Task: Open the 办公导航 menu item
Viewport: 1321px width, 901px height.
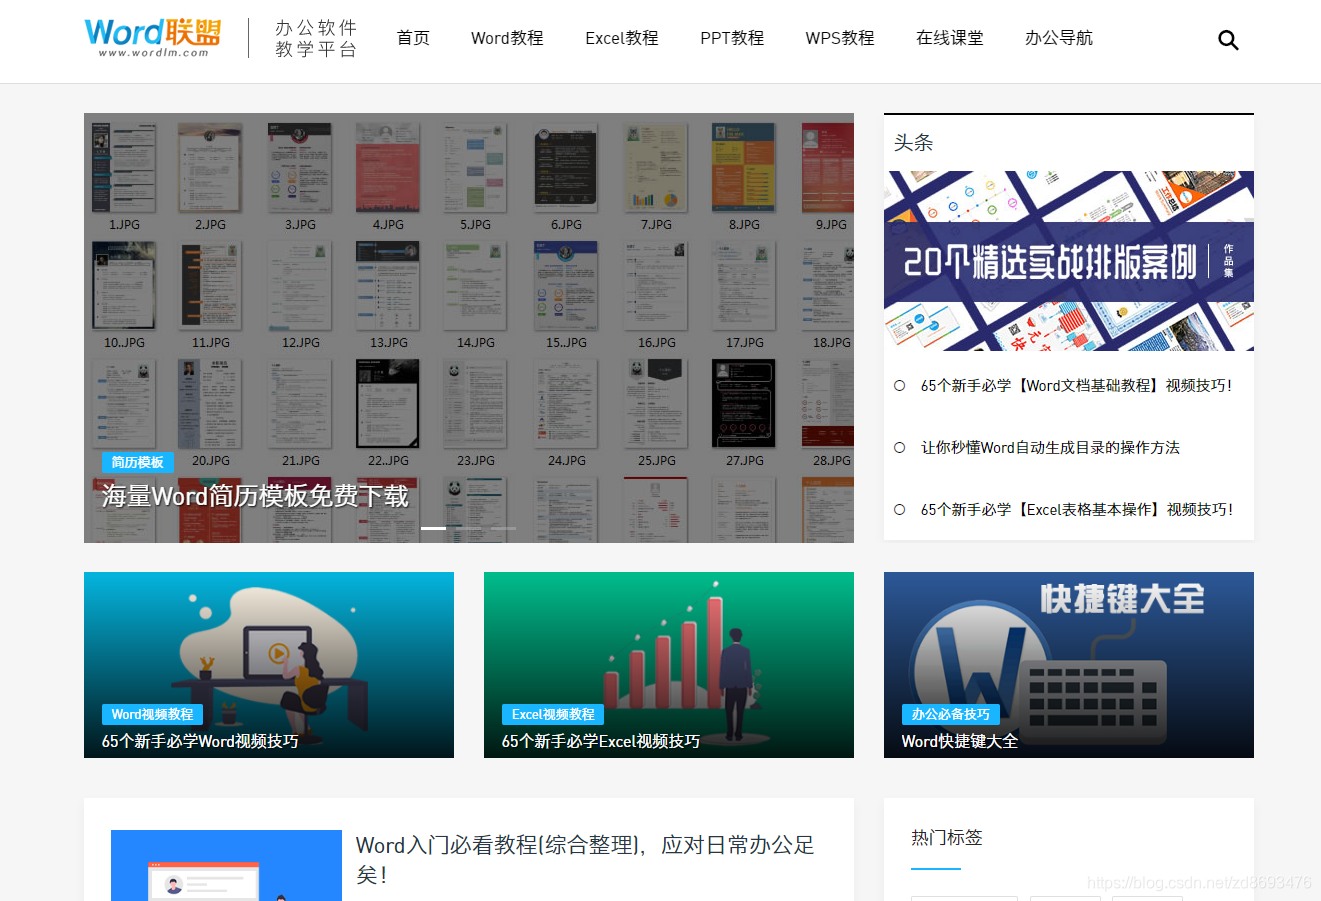Action: coord(1059,38)
